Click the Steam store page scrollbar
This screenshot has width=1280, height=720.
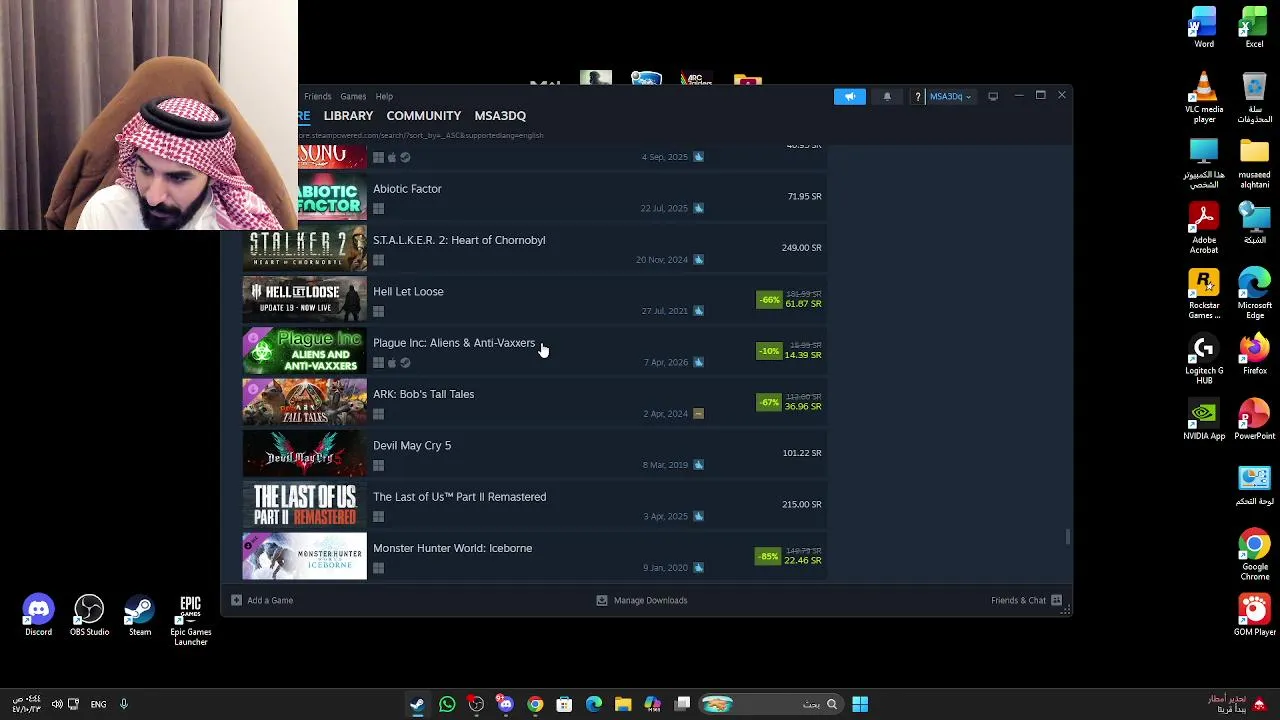tap(1068, 537)
